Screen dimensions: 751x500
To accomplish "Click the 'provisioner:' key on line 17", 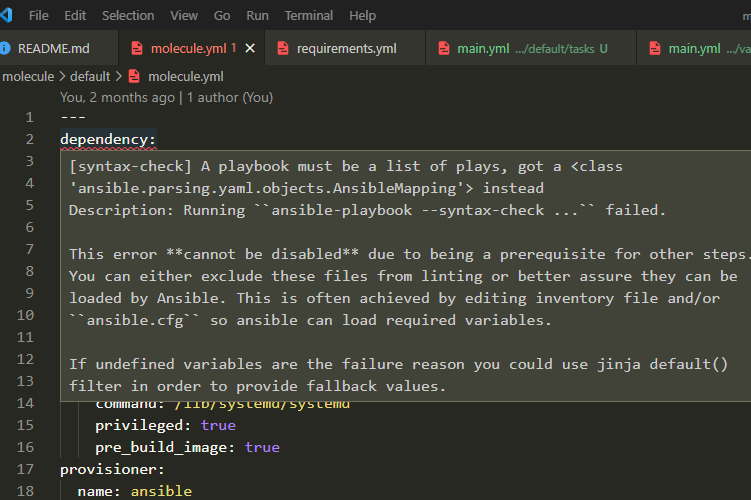I will point(112,469).
